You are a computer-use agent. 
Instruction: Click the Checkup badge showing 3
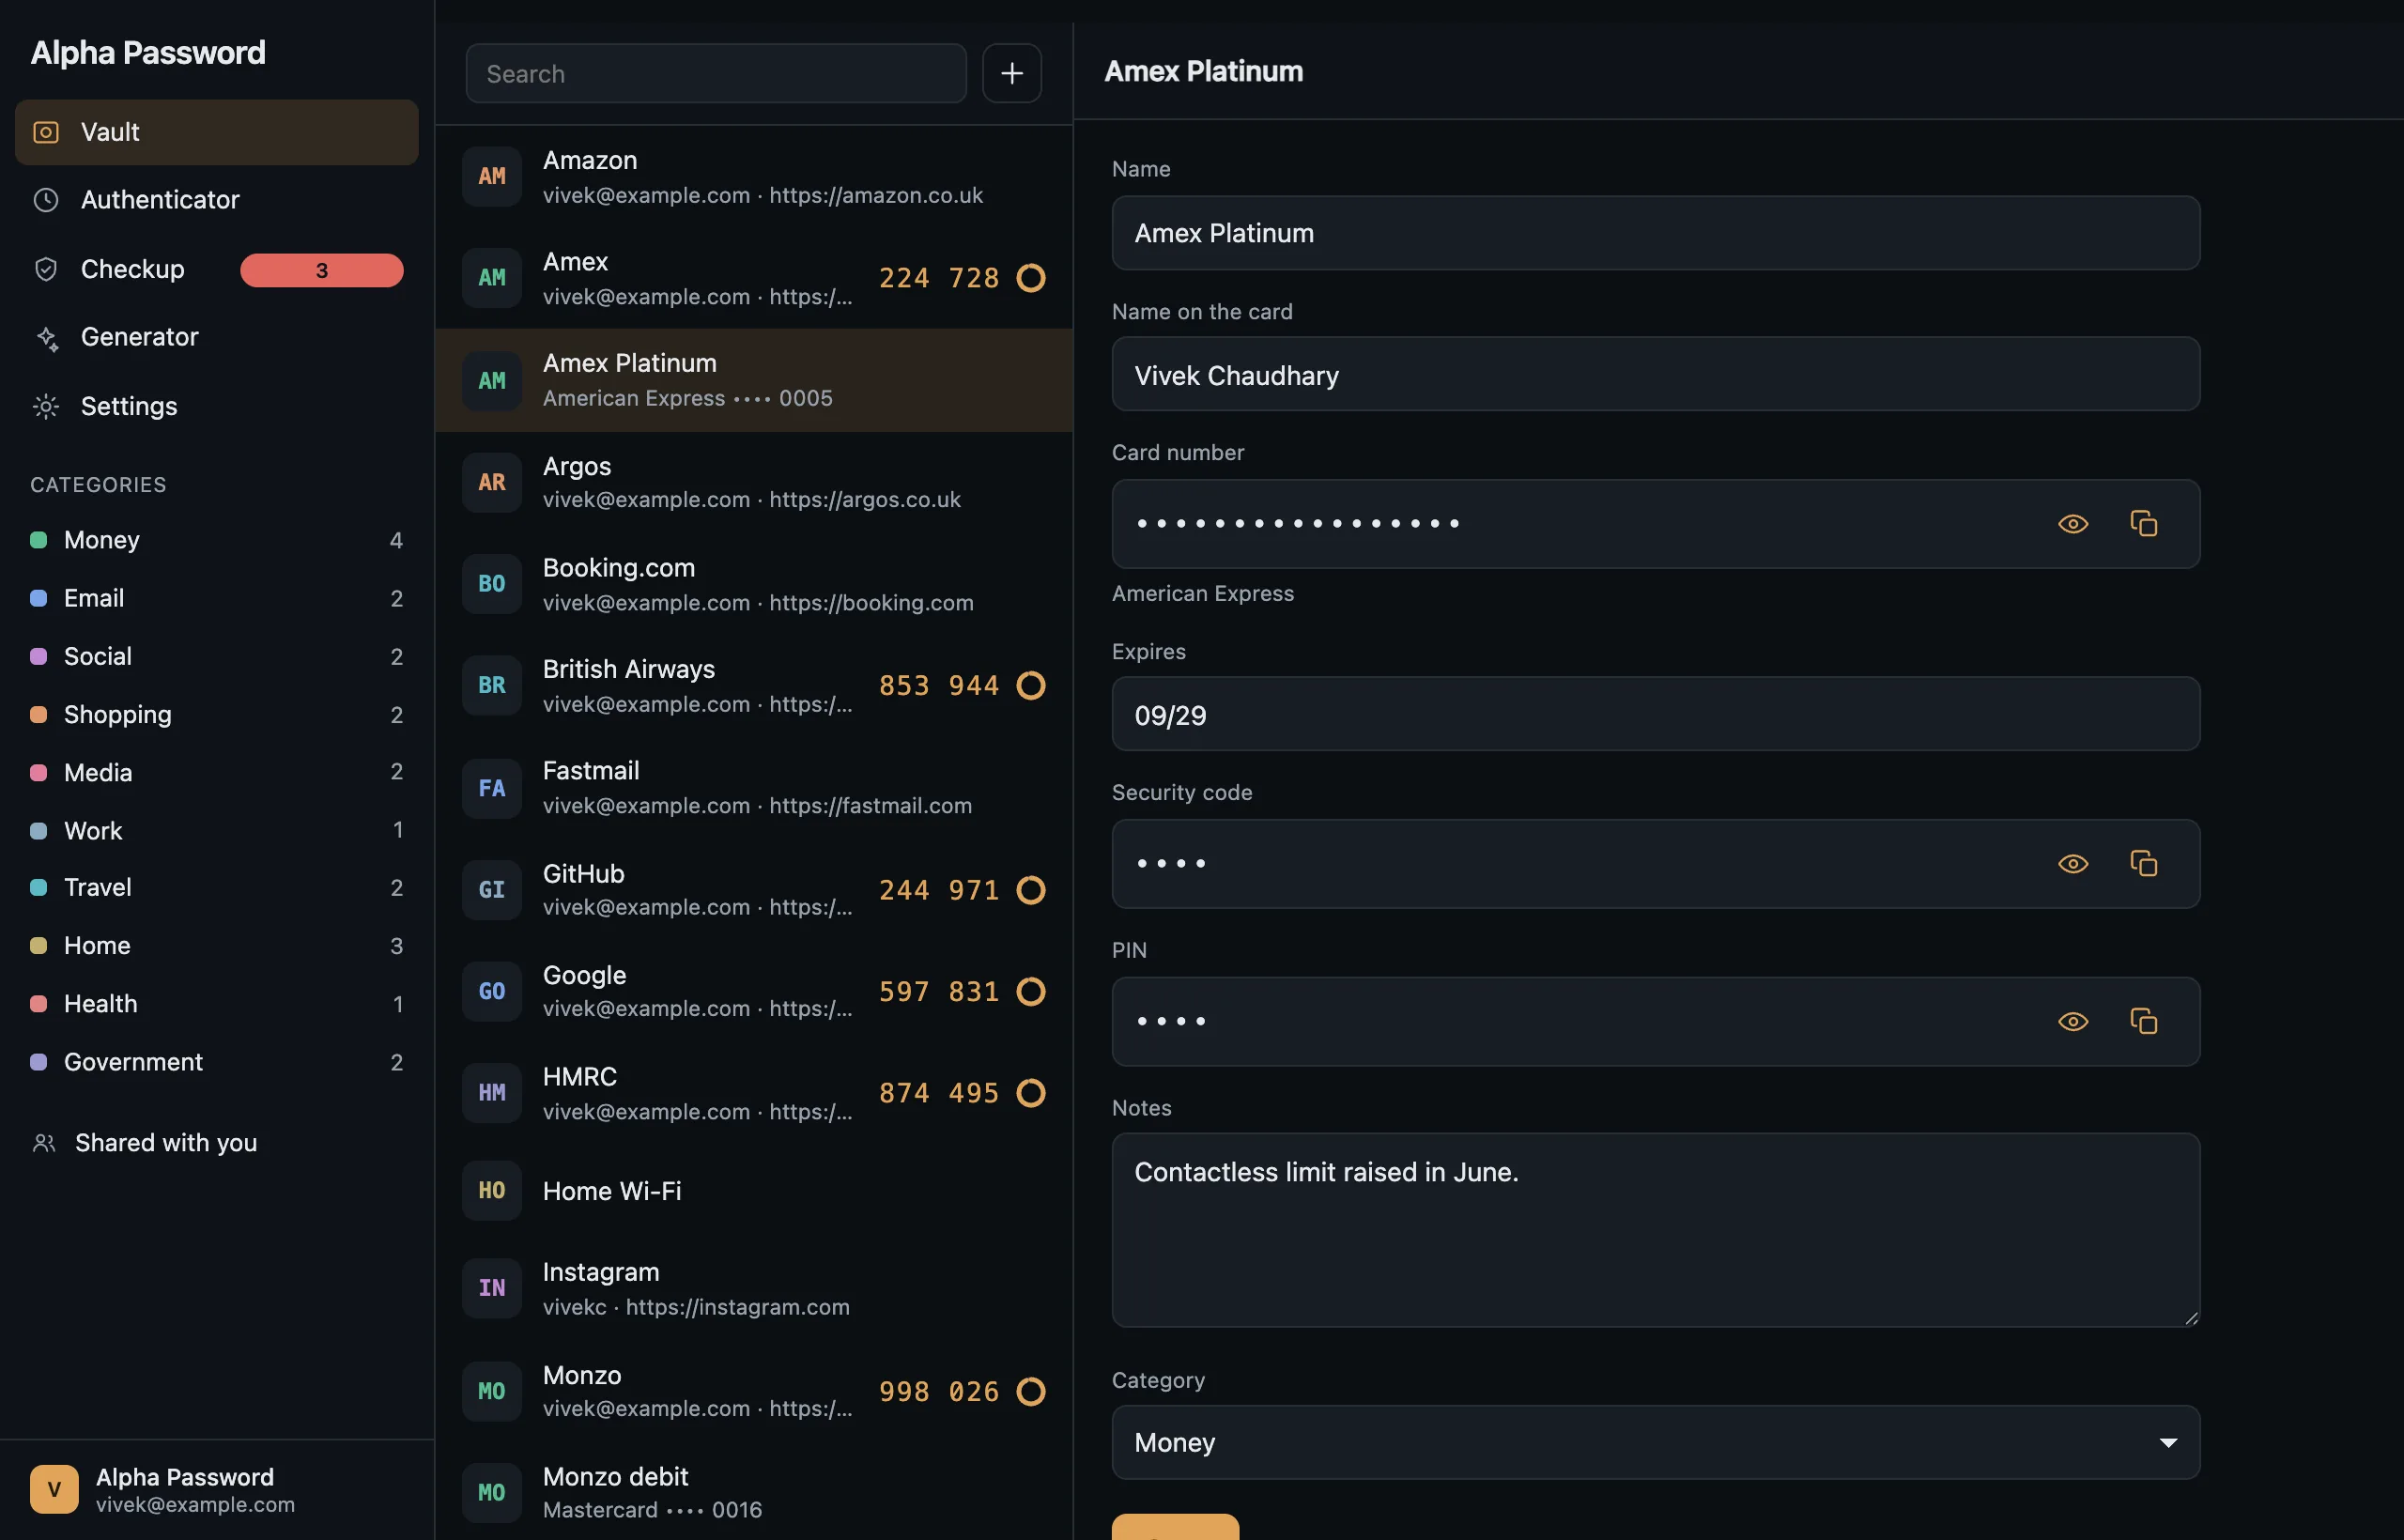point(322,270)
